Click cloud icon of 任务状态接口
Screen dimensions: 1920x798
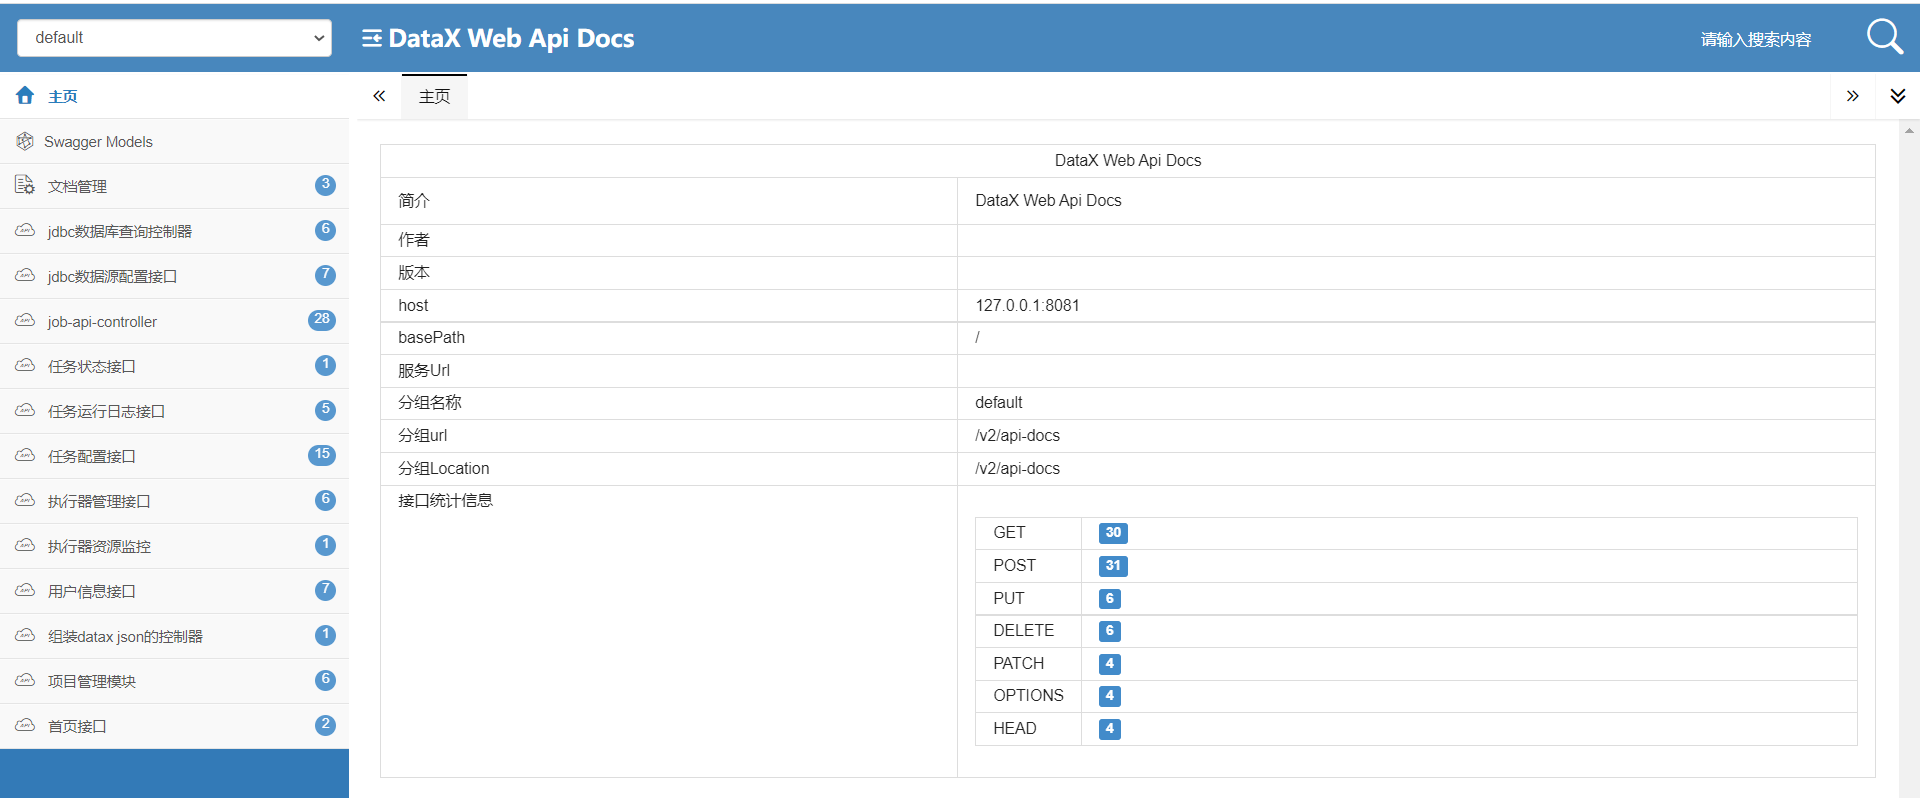click(x=25, y=365)
